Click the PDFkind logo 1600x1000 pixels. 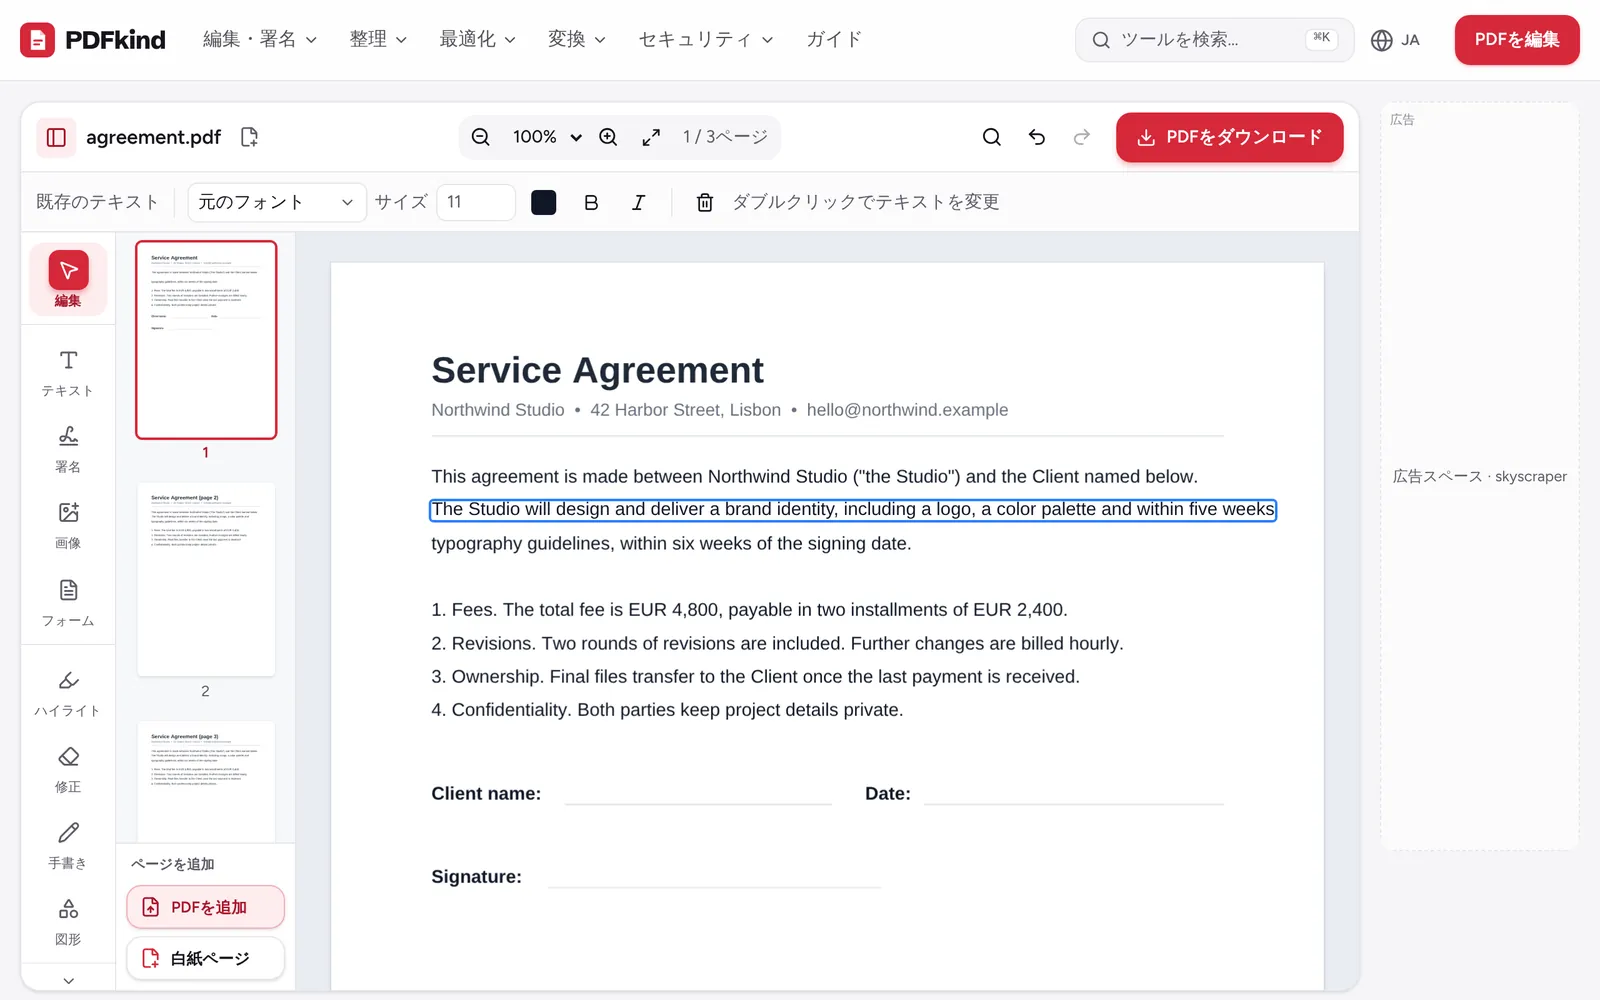(93, 40)
